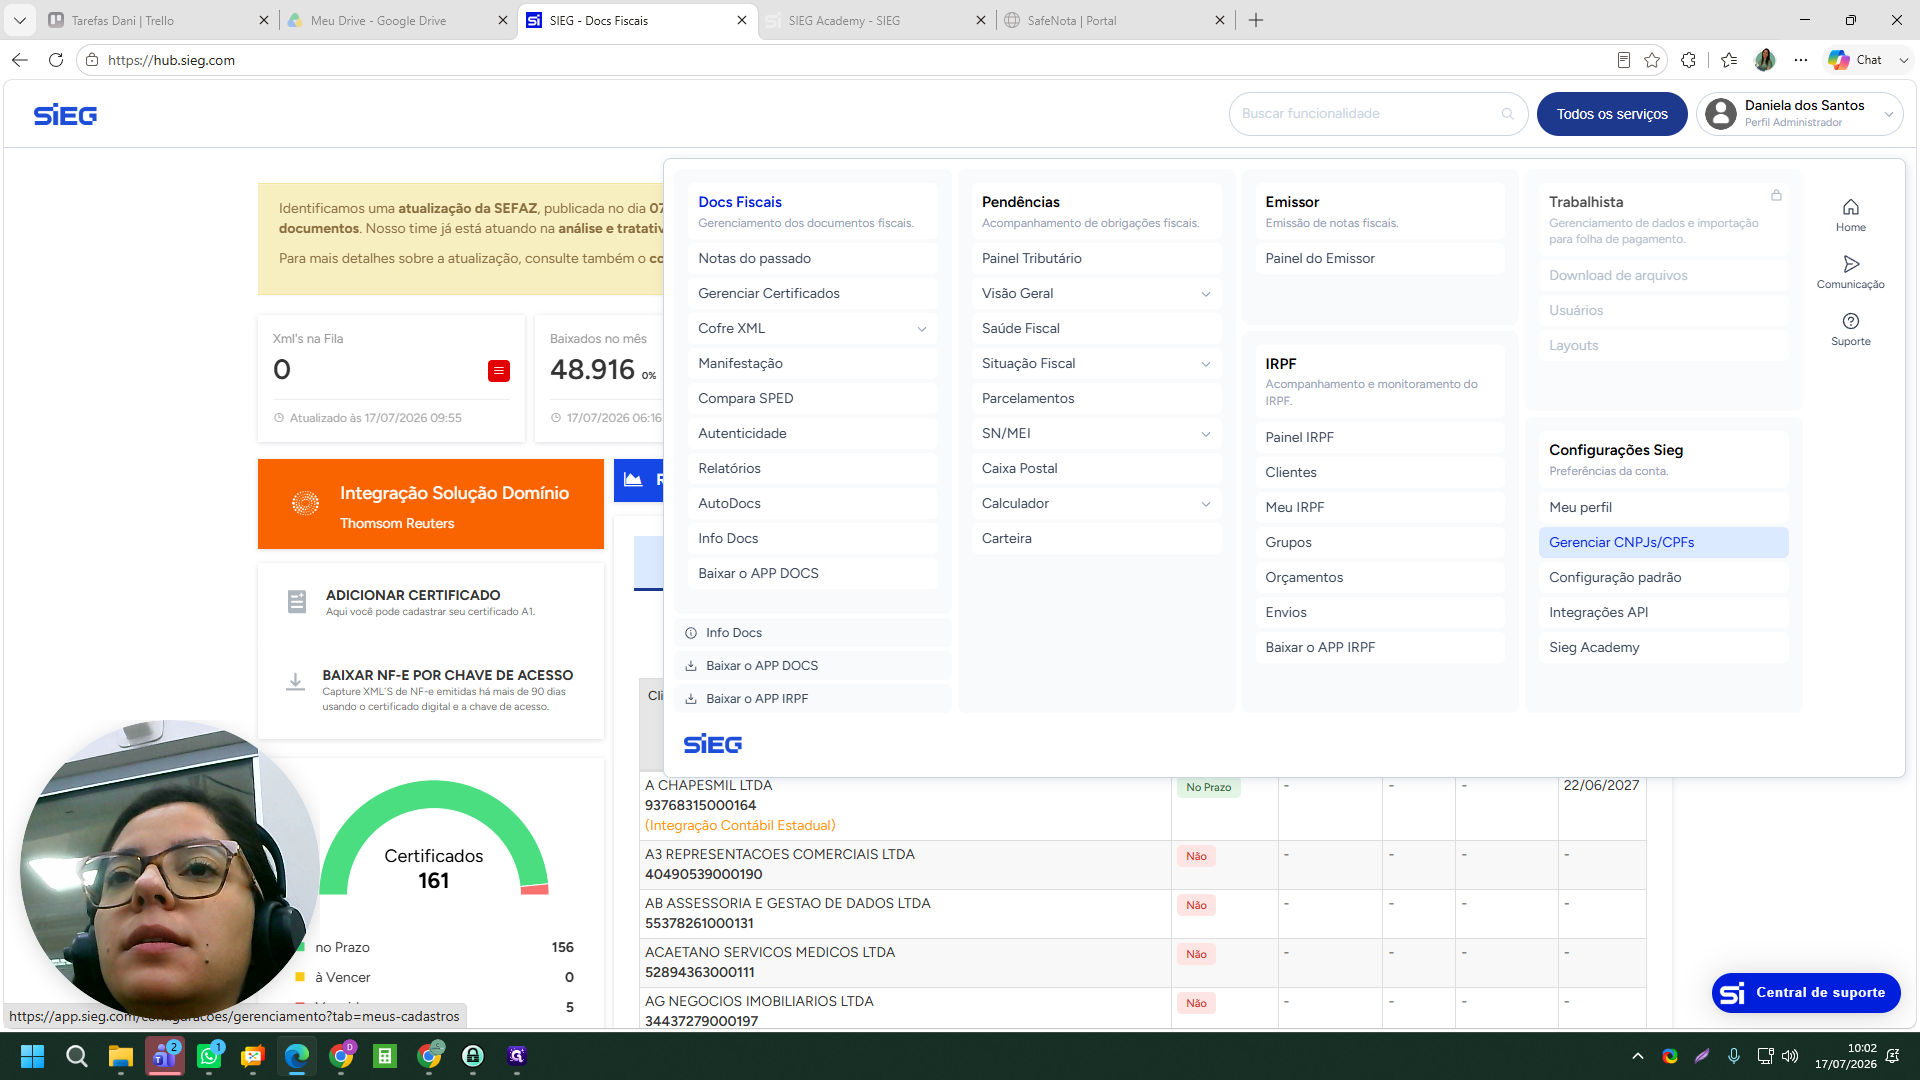Image resolution: width=1920 pixels, height=1080 pixels.
Task: Open Painel IRPF menu item
Action: 1379,438
